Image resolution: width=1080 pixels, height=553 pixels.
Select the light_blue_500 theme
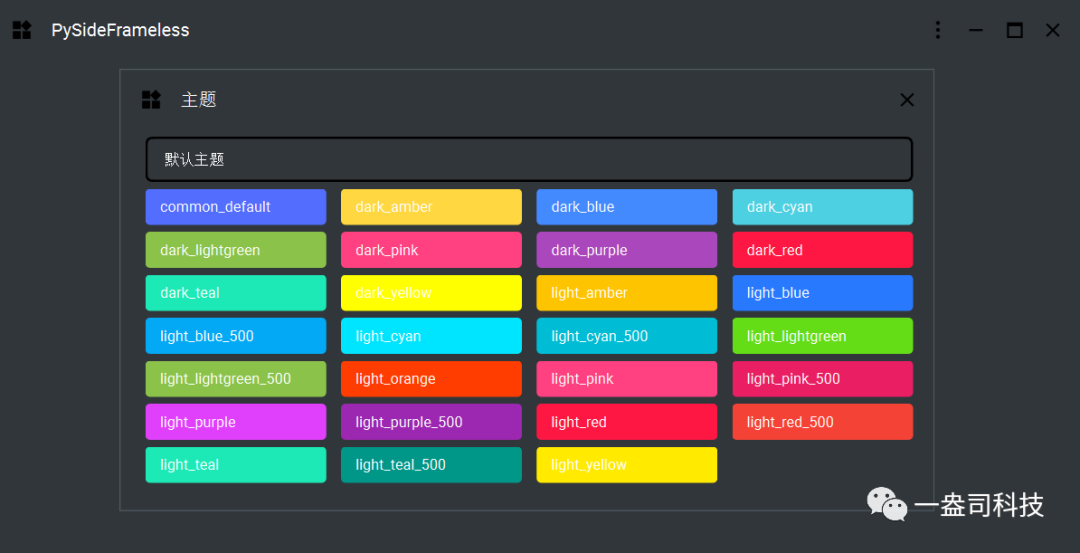(x=236, y=336)
